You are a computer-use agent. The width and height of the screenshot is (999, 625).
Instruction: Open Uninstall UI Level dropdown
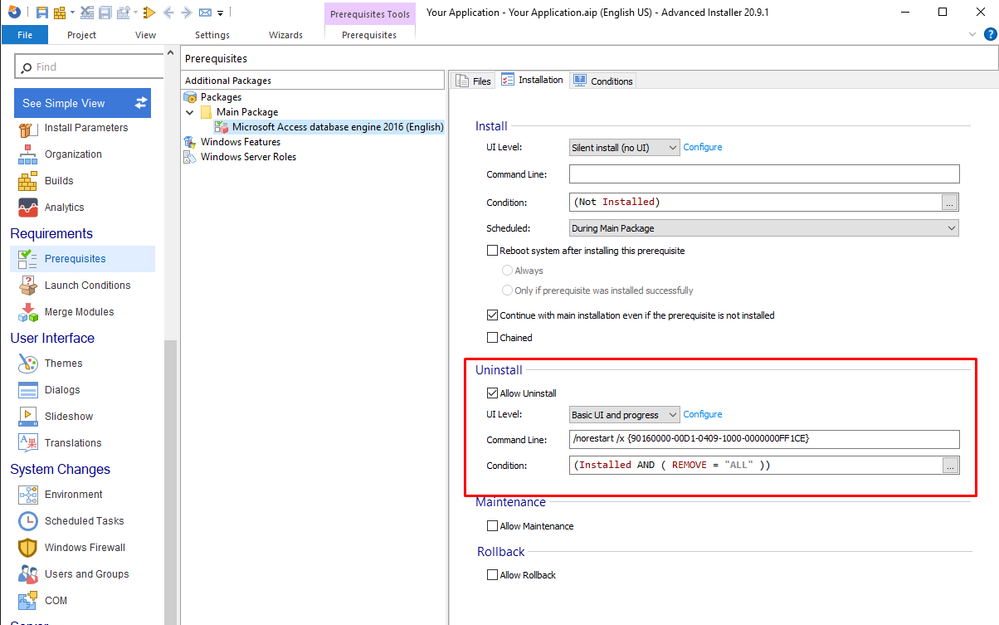pos(624,415)
